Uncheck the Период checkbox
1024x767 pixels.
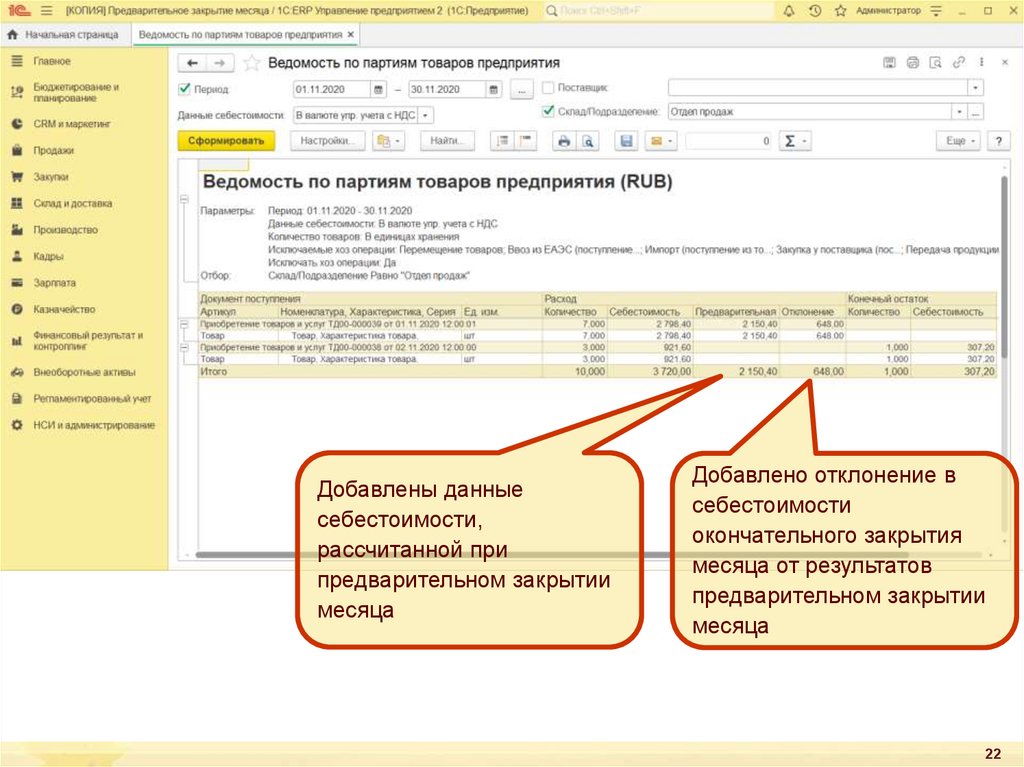point(184,89)
